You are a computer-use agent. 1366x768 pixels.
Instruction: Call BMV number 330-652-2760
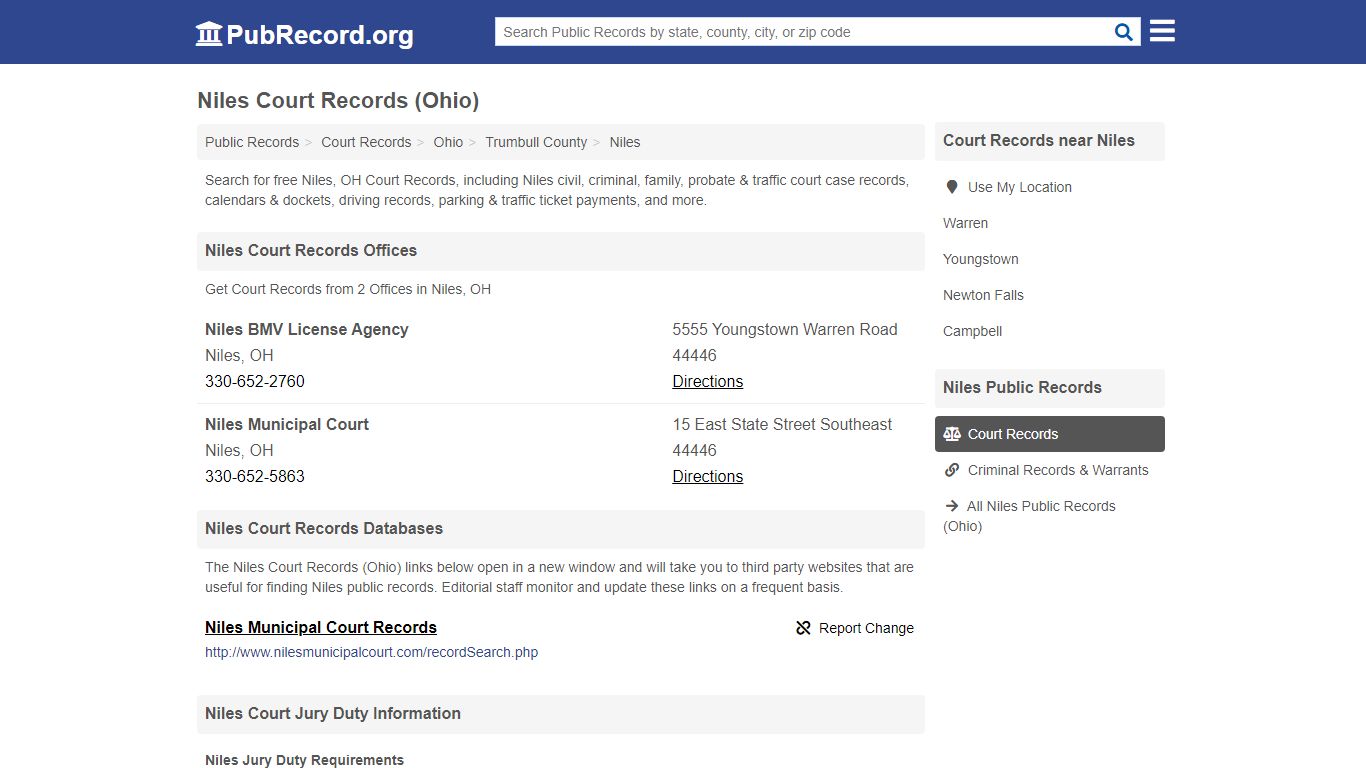coord(255,381)
